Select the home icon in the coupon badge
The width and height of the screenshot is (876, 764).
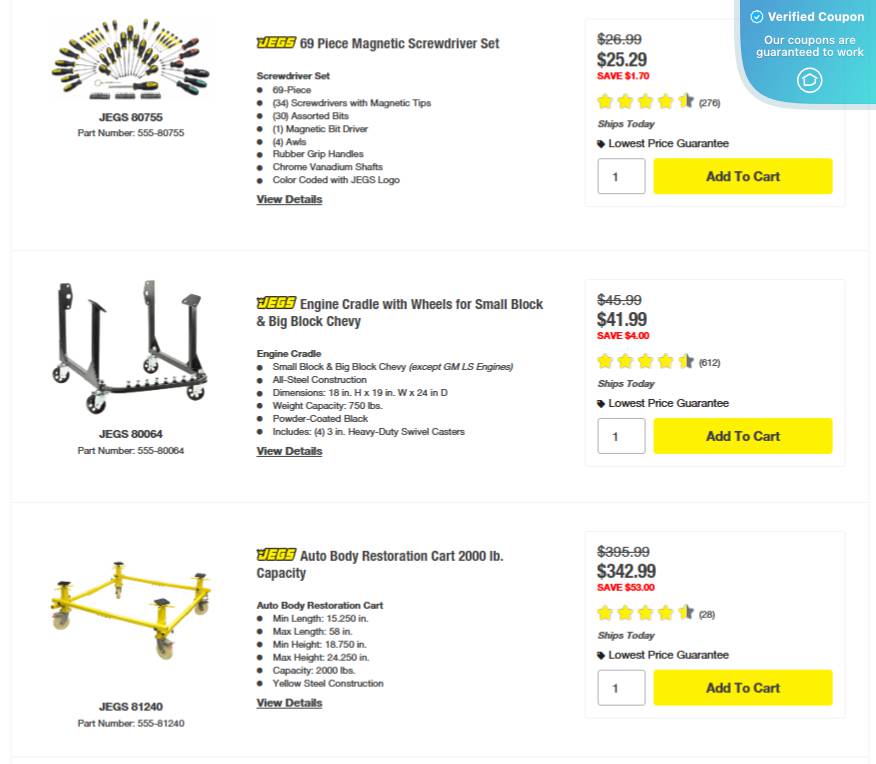coord(810,81)
